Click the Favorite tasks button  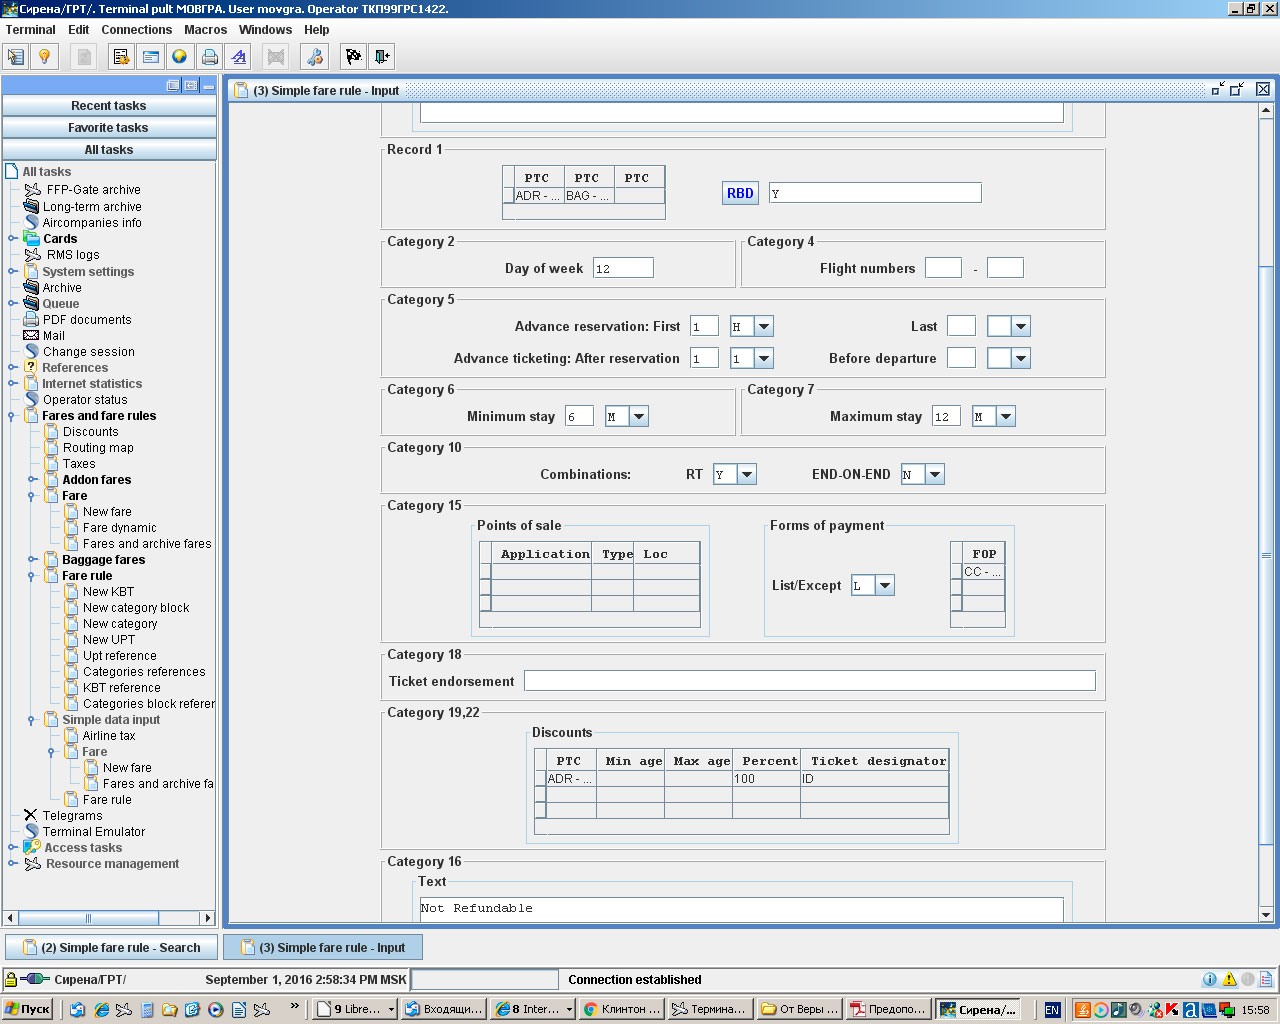pos(108,128)
